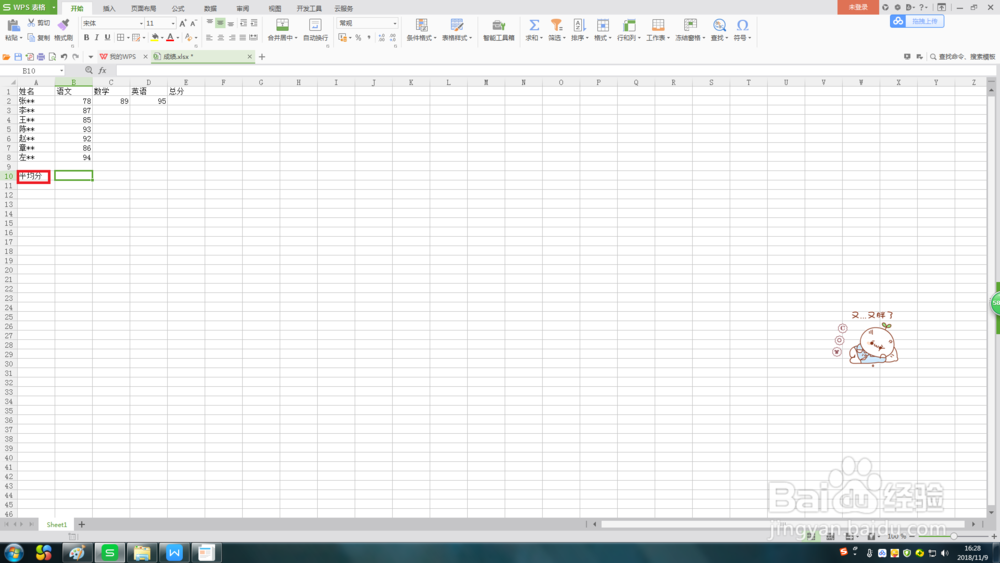Open Conditional Formatting (条件格式) menu
1000x563 pixels.
422,29
